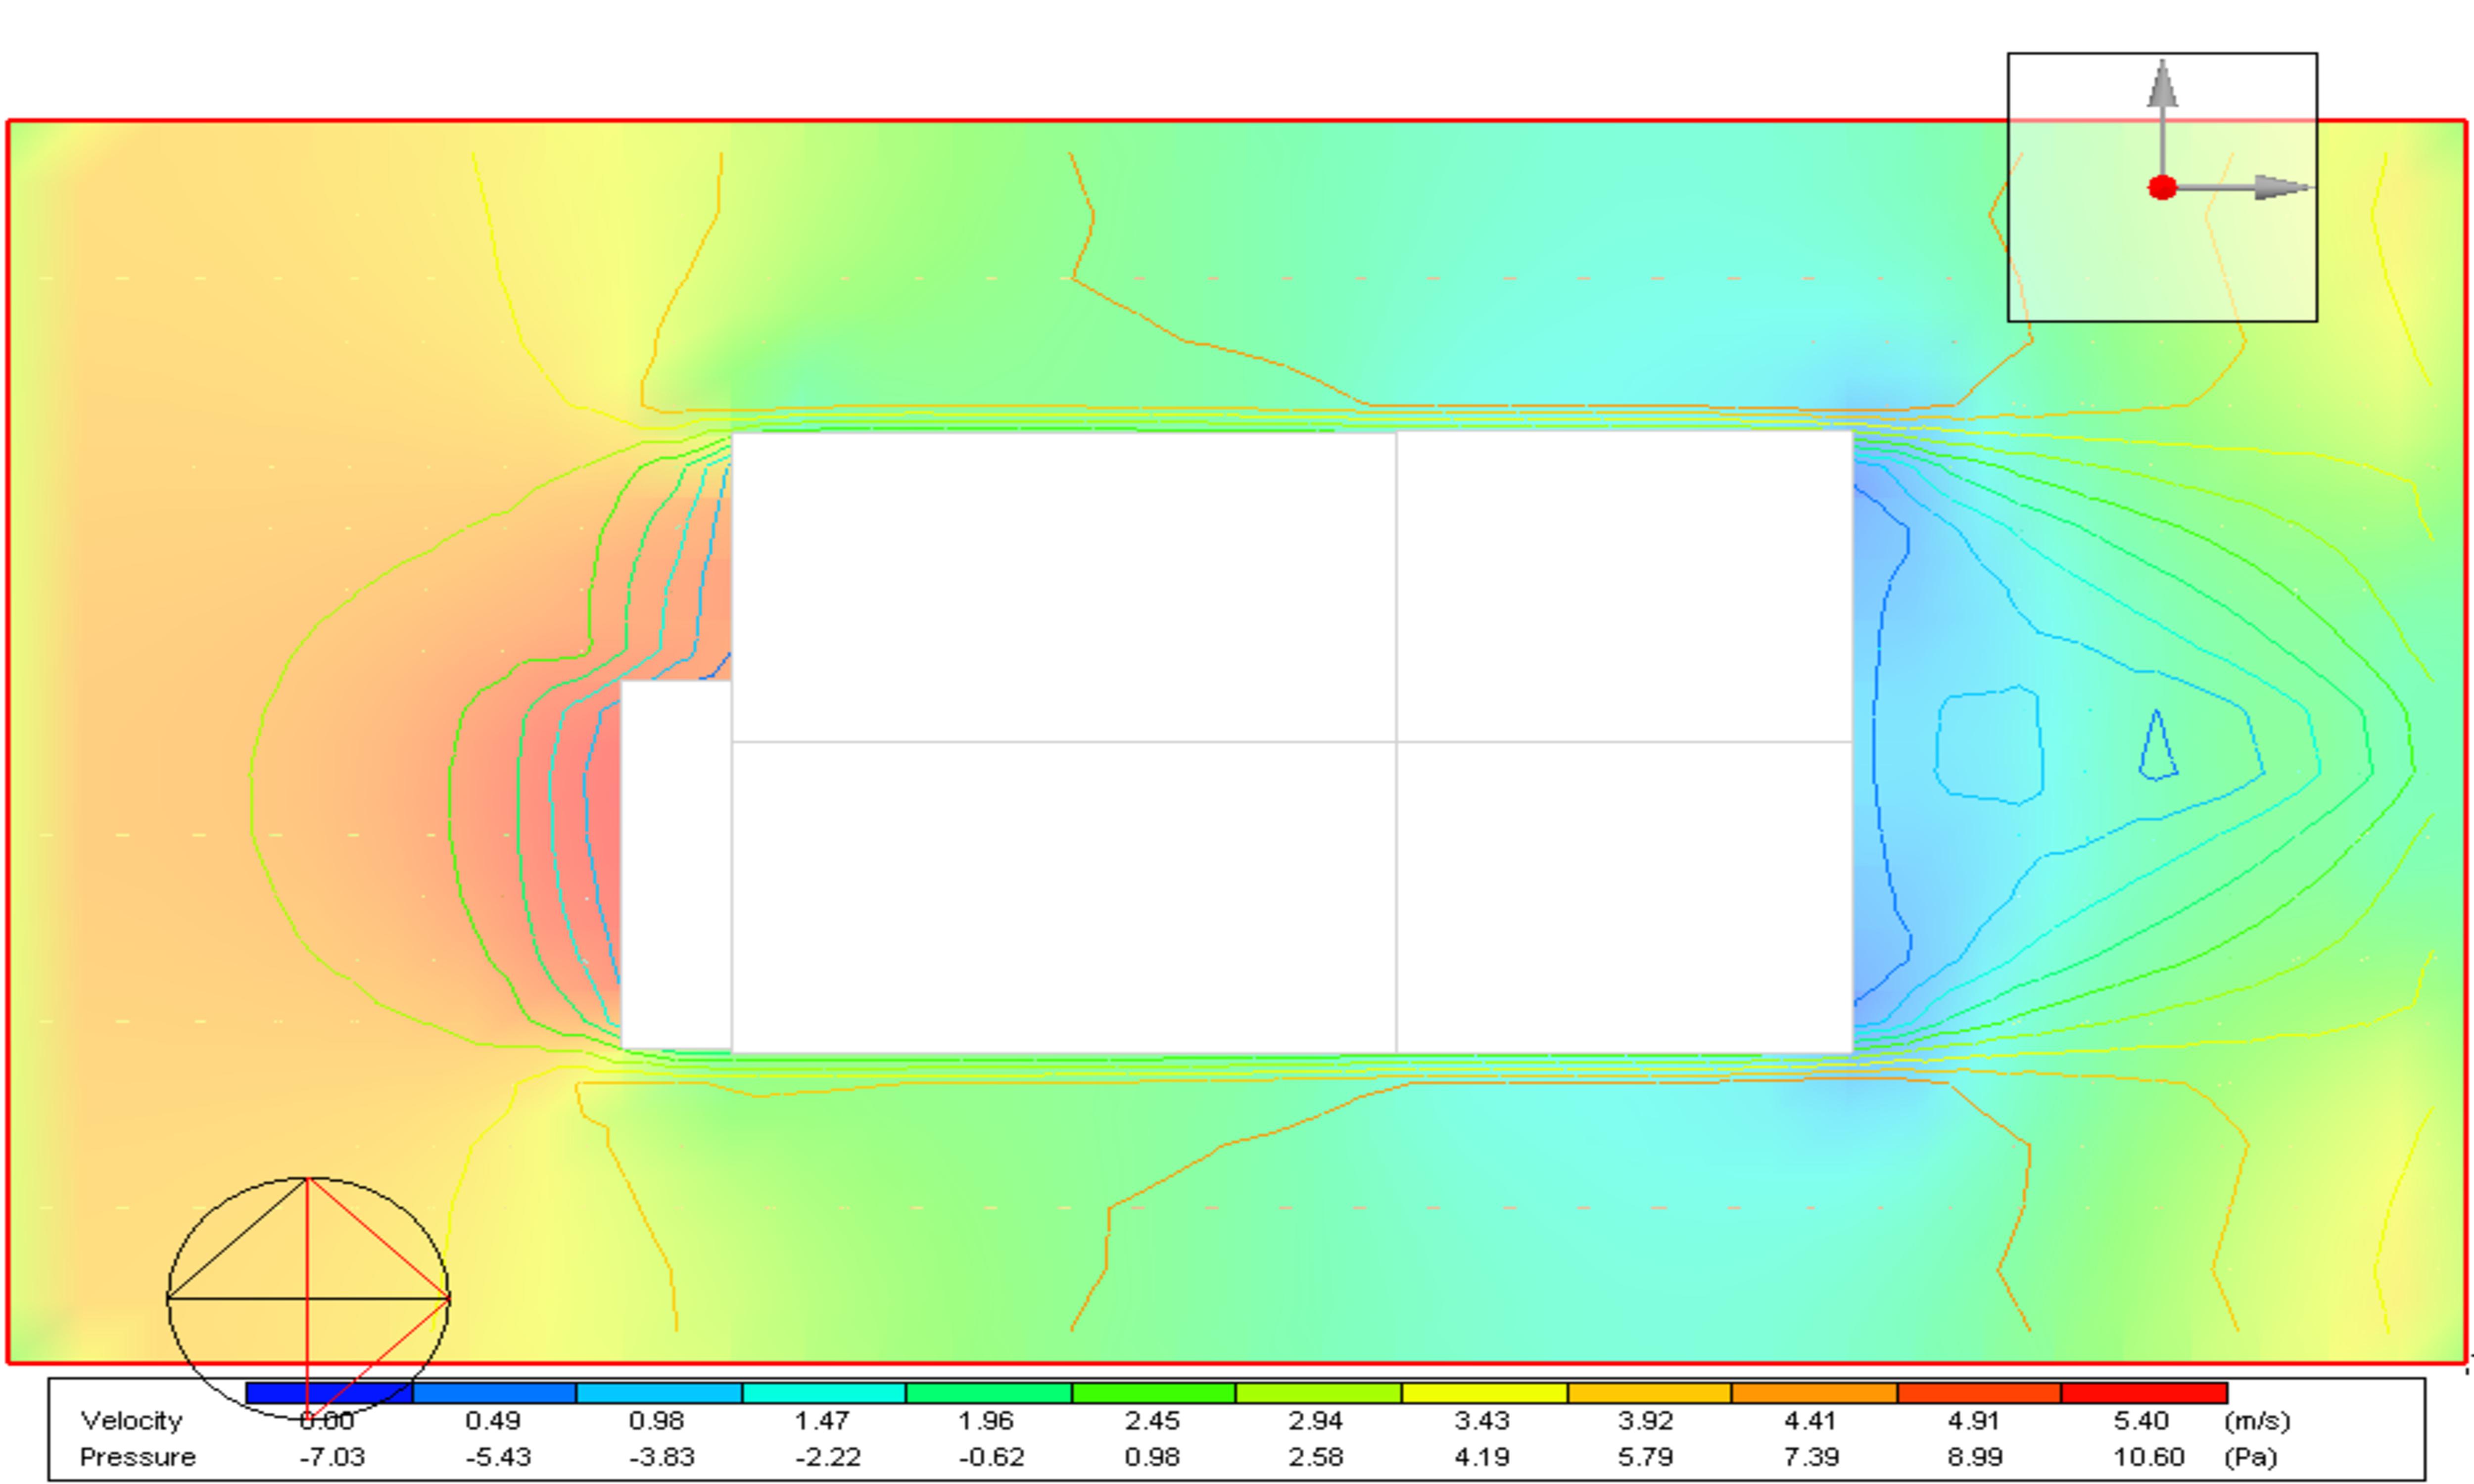Select the small white building block on left

click(x=676, y=865)
